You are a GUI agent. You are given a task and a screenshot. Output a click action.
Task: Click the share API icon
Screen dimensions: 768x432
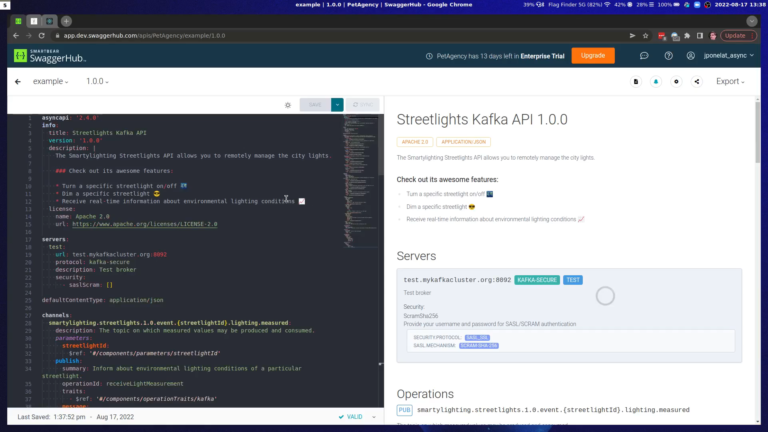click(x=697, y=82)
